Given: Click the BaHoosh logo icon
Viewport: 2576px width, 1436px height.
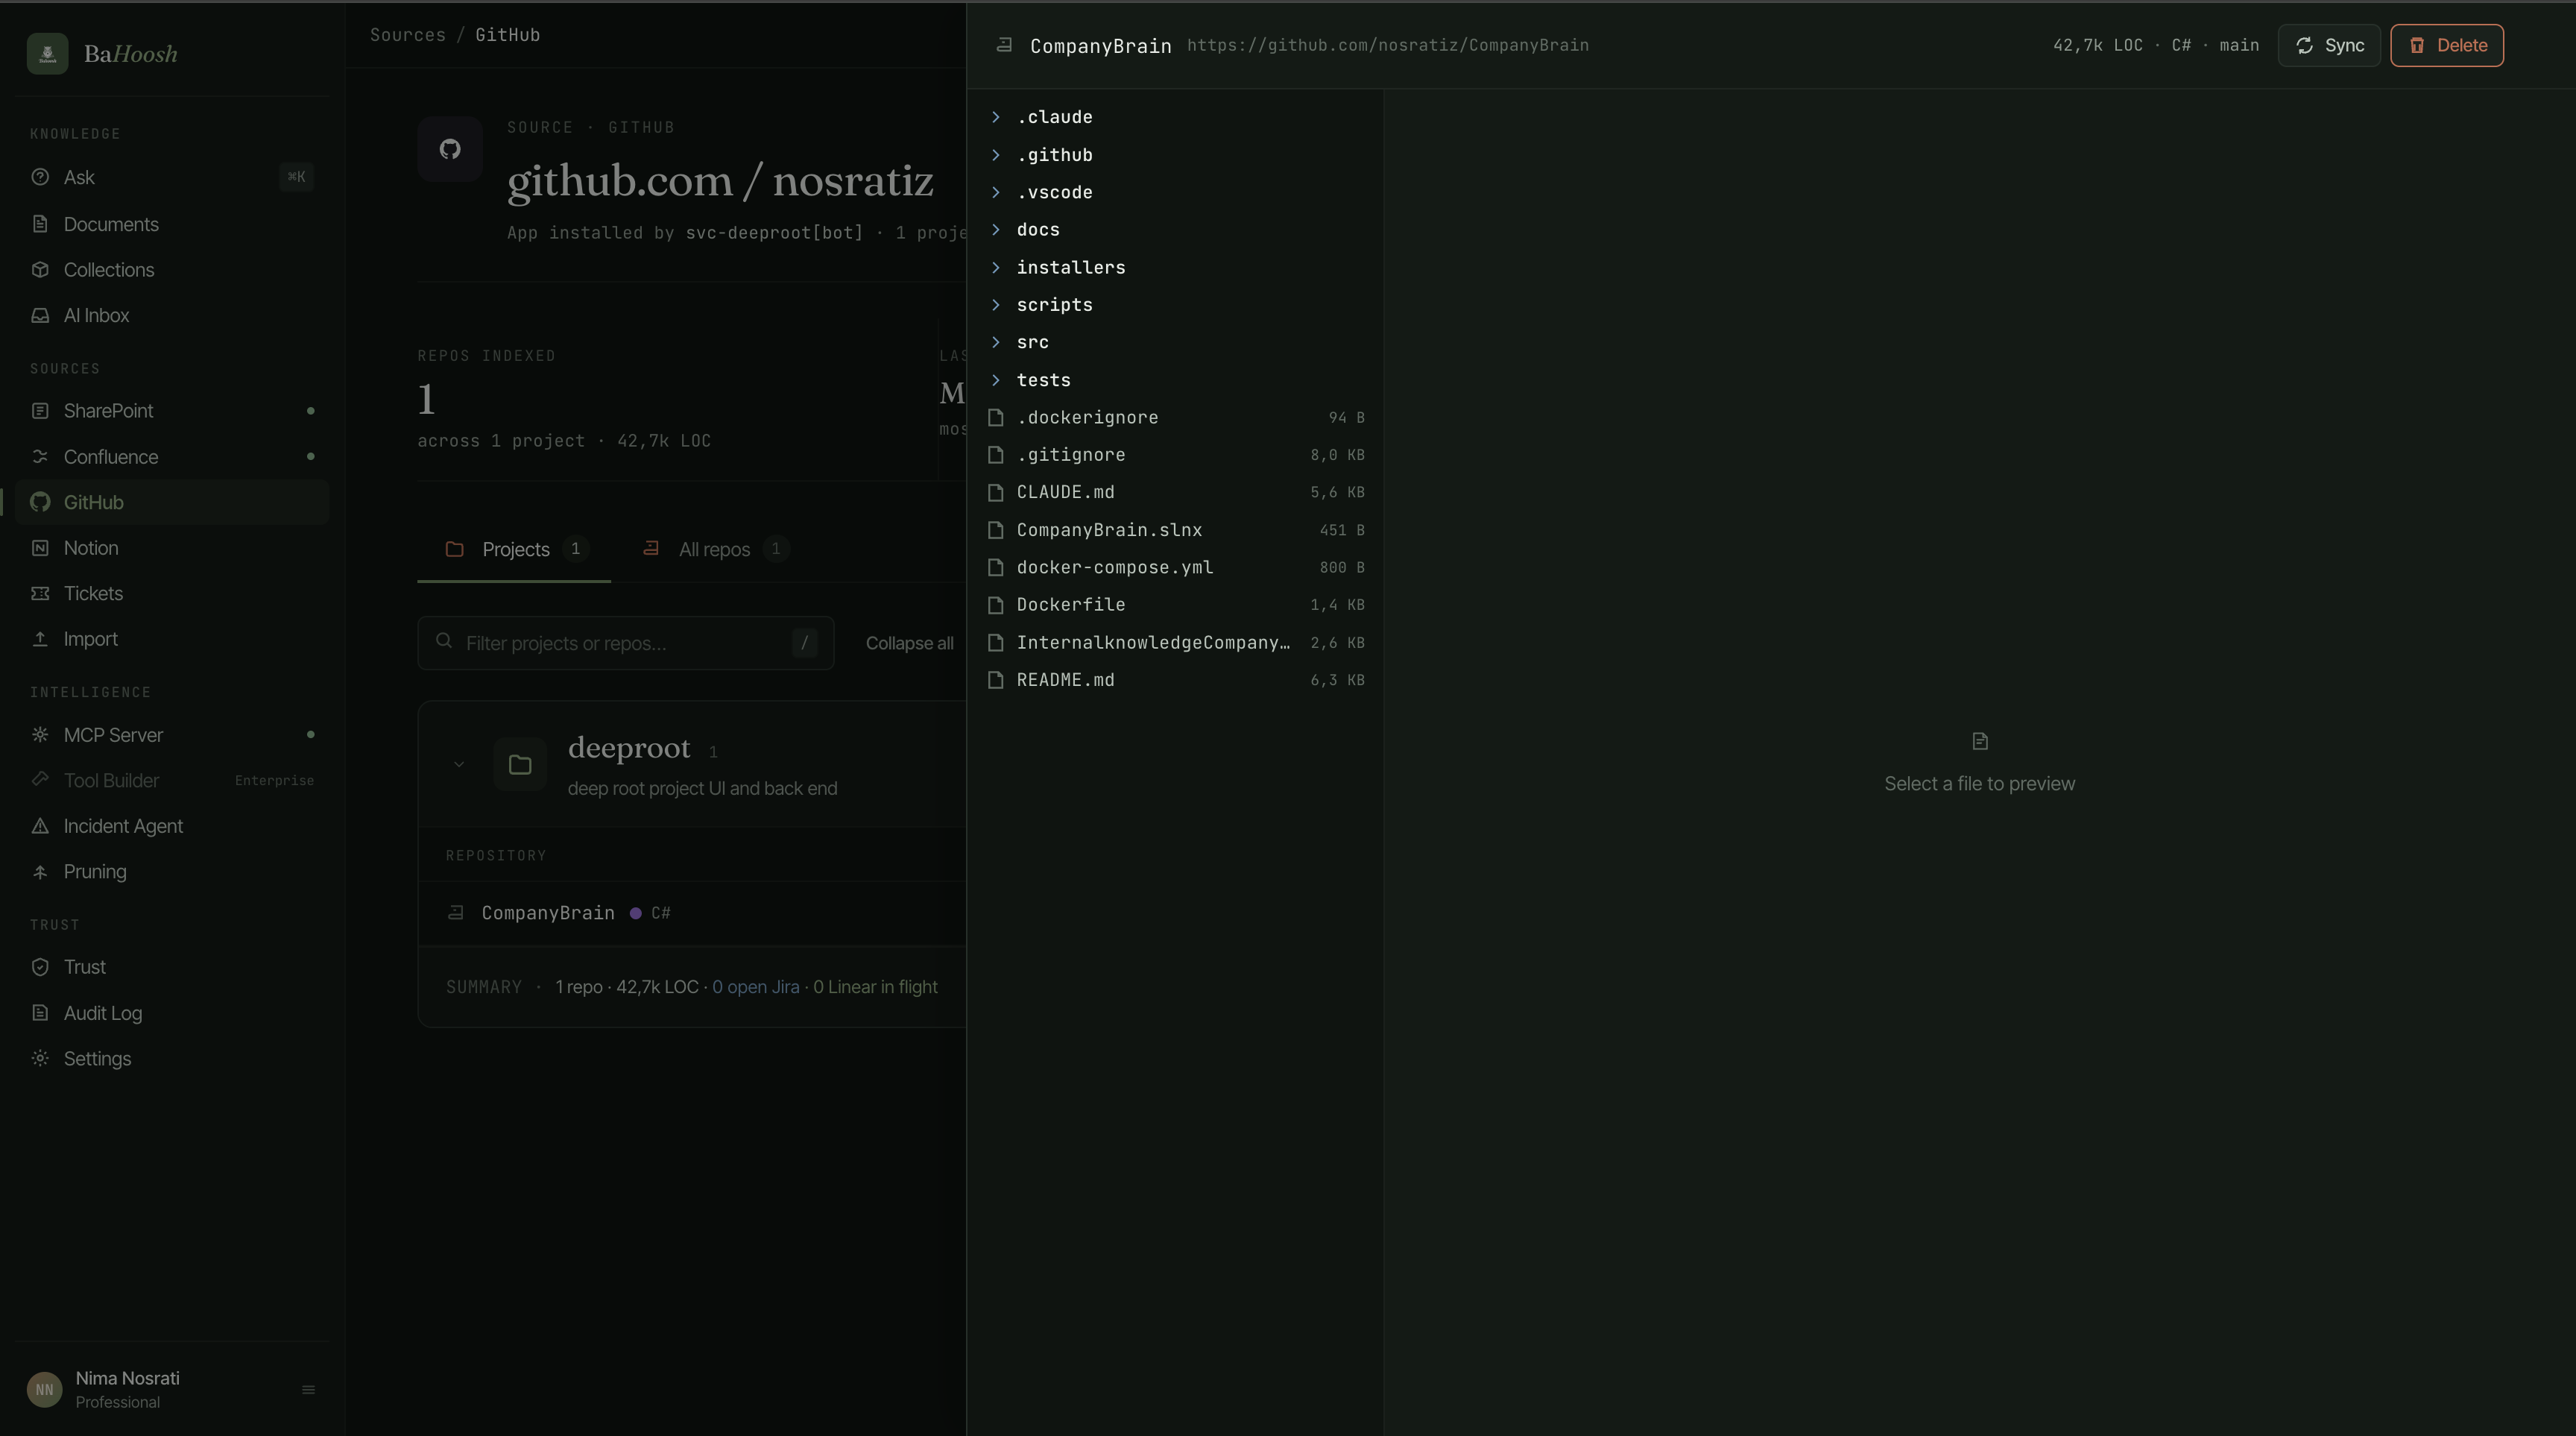Looking at the screenshot, I should tap(47, 53).
